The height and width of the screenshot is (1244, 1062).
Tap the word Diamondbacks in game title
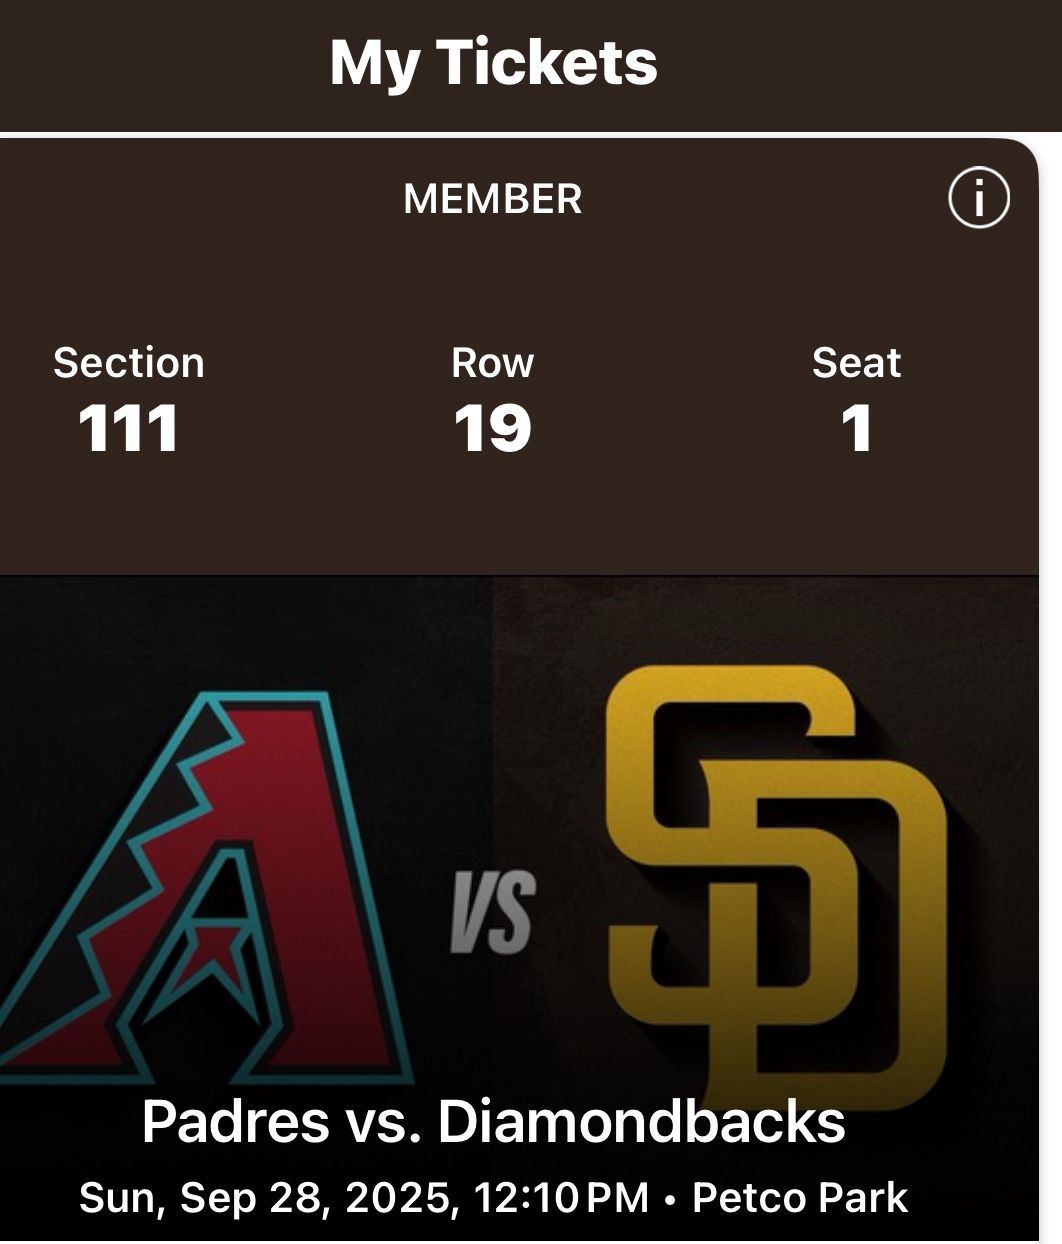pos(641,1121)
